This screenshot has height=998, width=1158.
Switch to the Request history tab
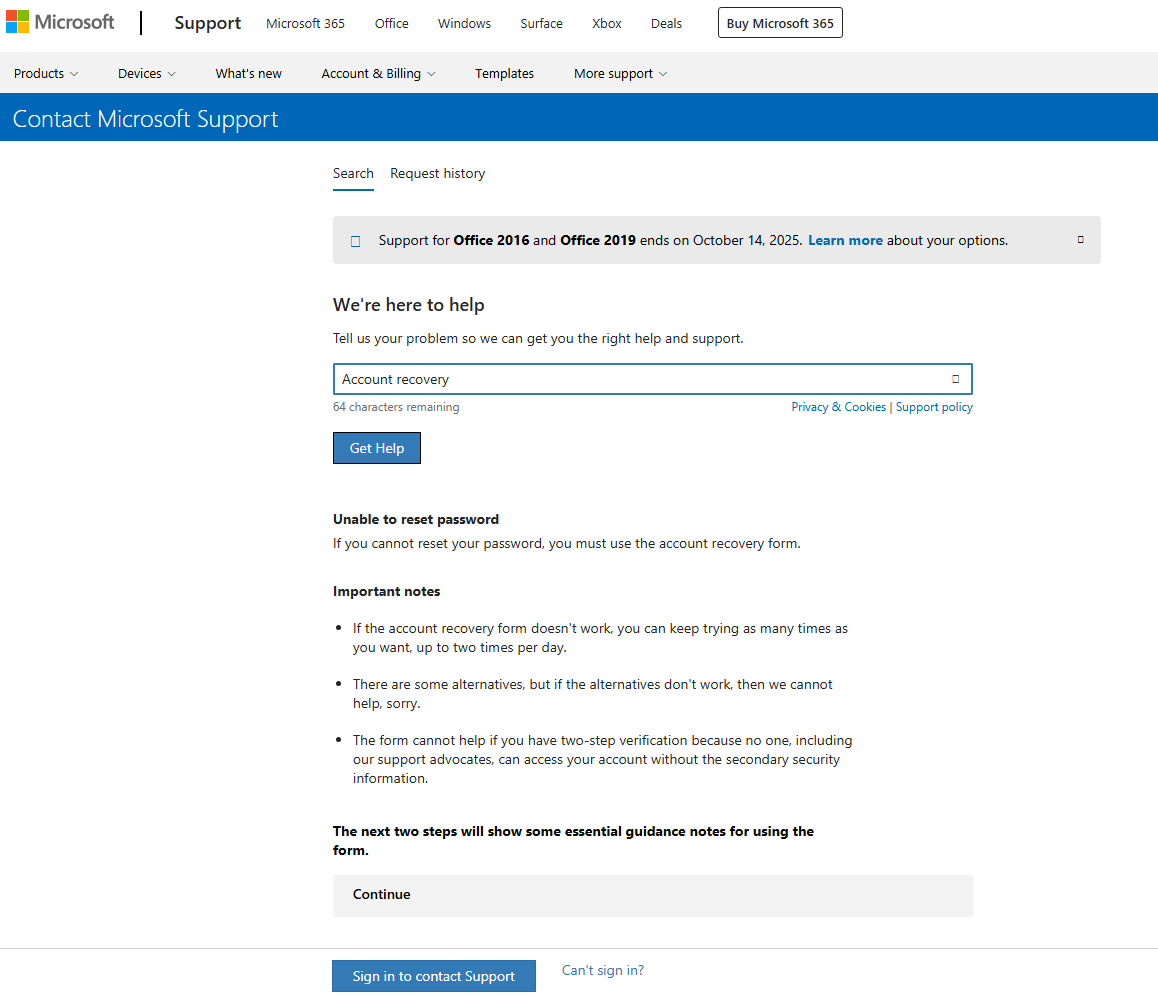point(437,174)
